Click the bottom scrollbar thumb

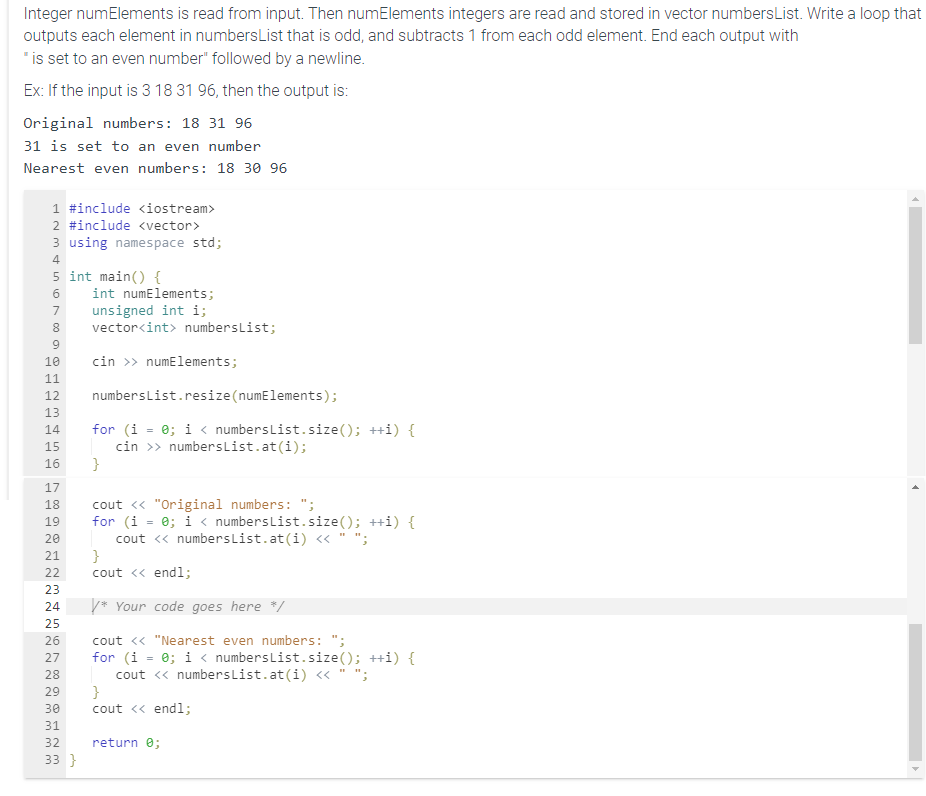pyautogui.click(x=915, y=690)
